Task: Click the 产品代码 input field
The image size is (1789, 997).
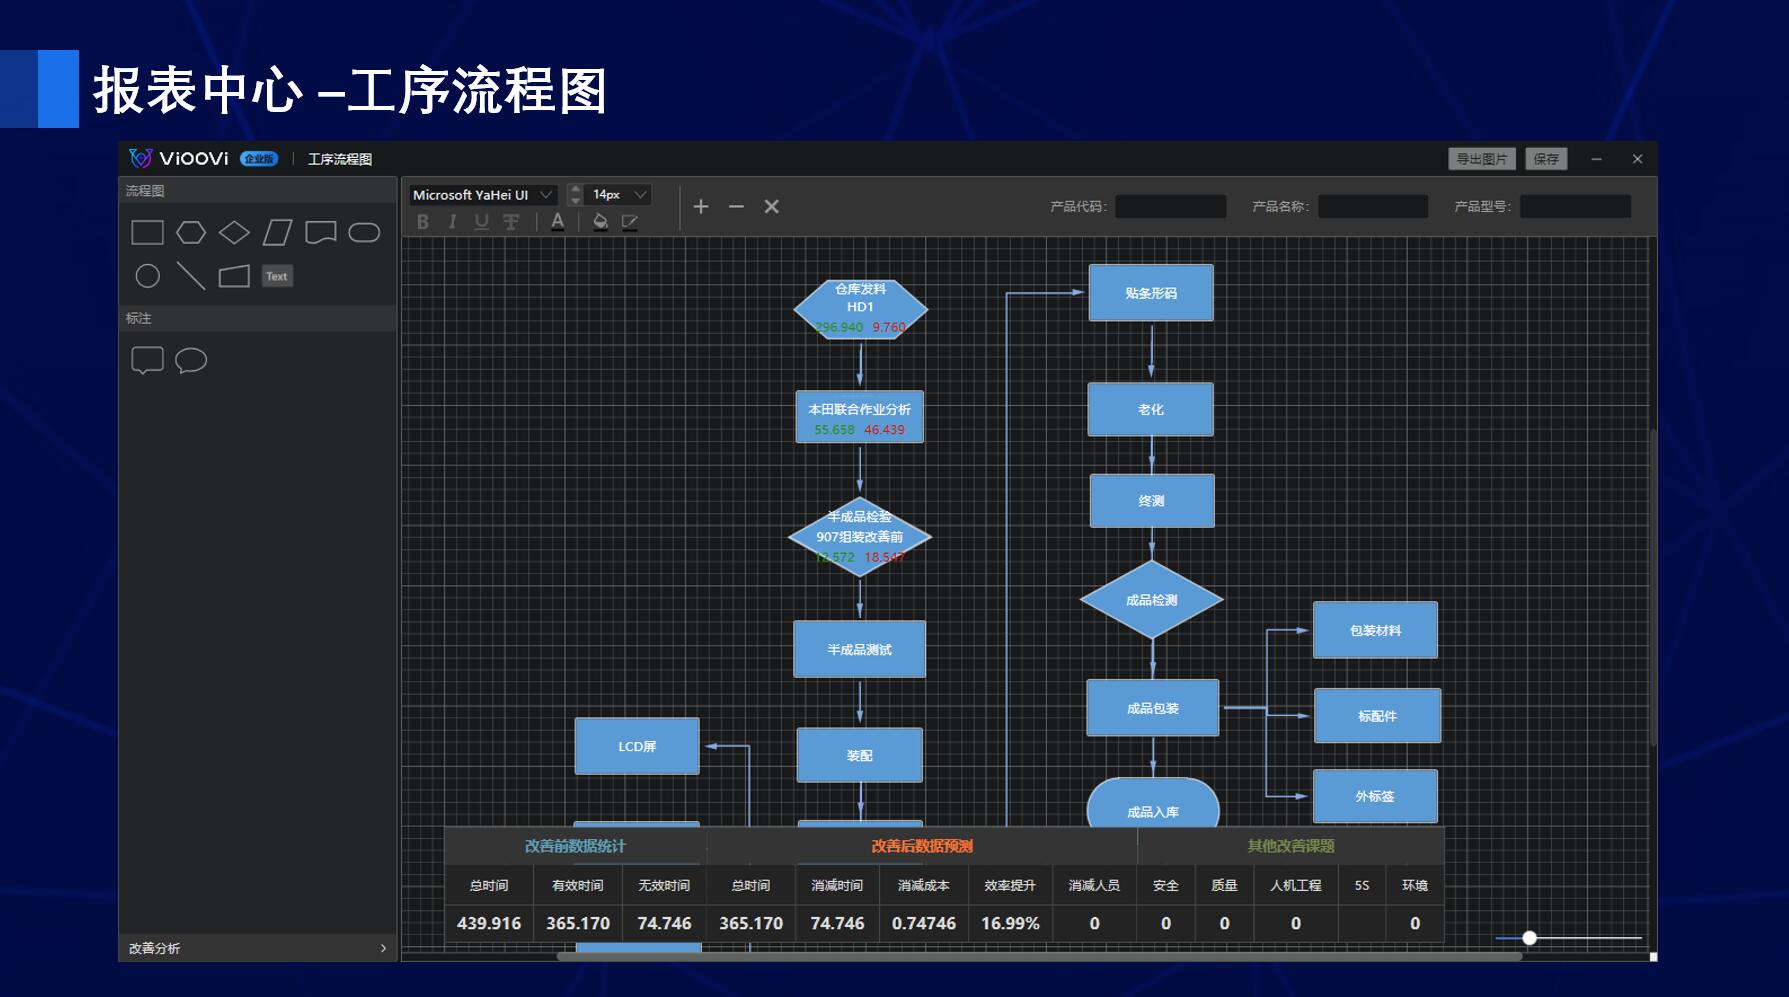Action: click(1170, 207)
